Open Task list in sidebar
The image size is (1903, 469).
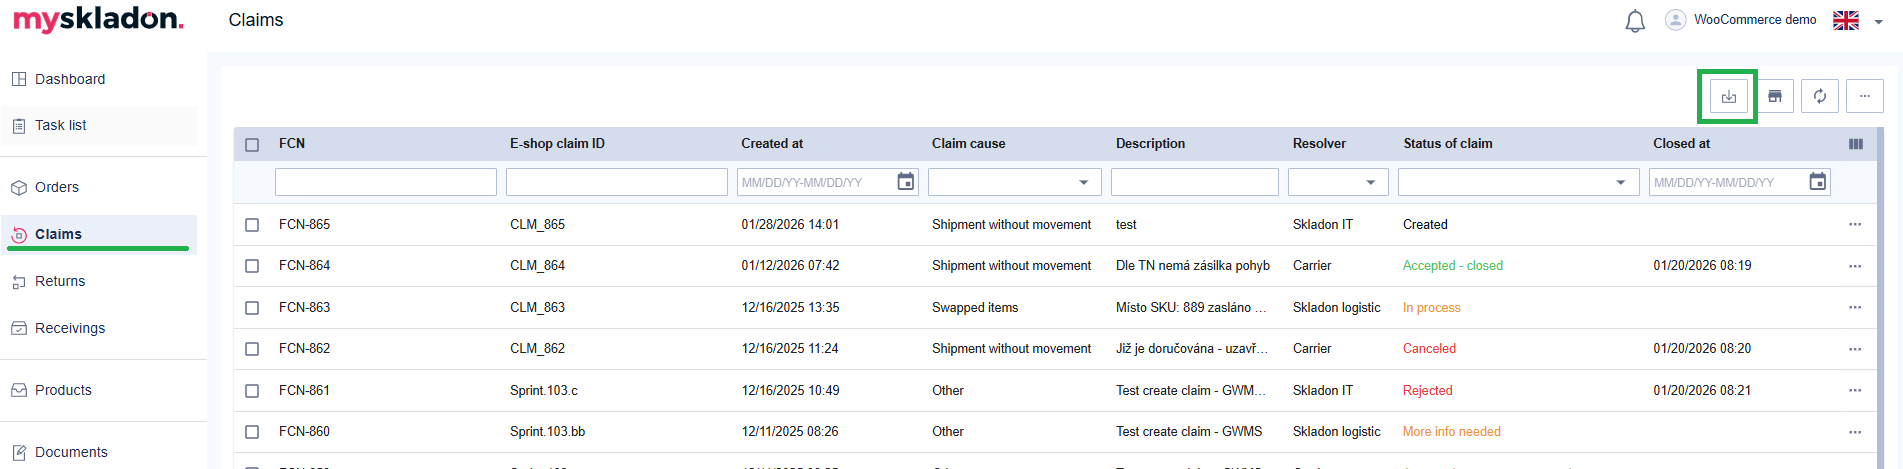[98, 125]
